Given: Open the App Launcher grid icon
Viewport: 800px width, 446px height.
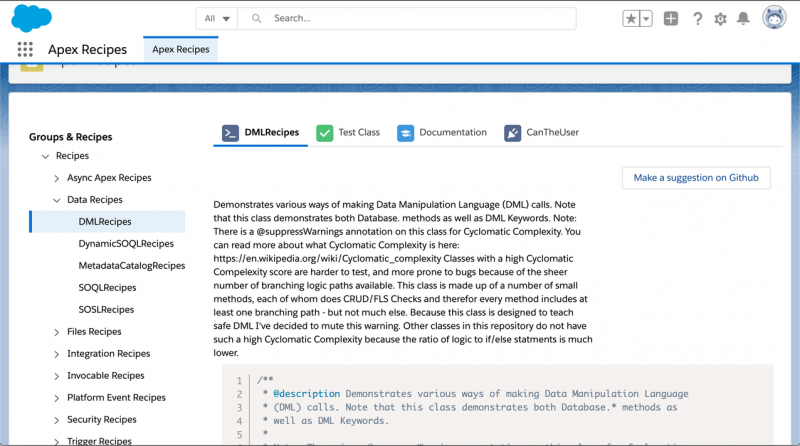Looking at the screenshot, I should pos(25,49).
